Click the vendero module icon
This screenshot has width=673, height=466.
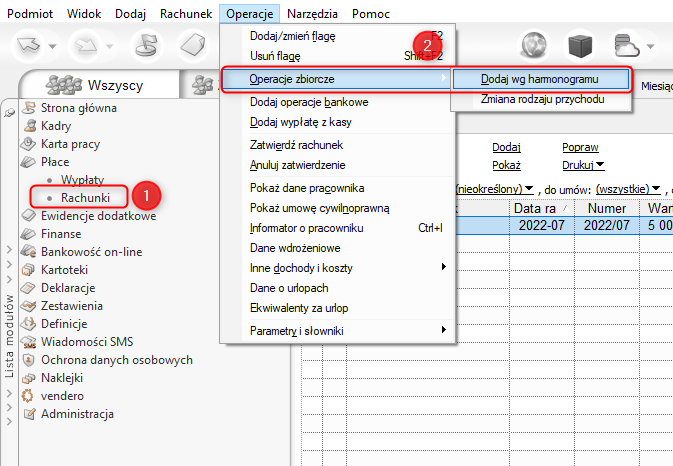(28, 396)
